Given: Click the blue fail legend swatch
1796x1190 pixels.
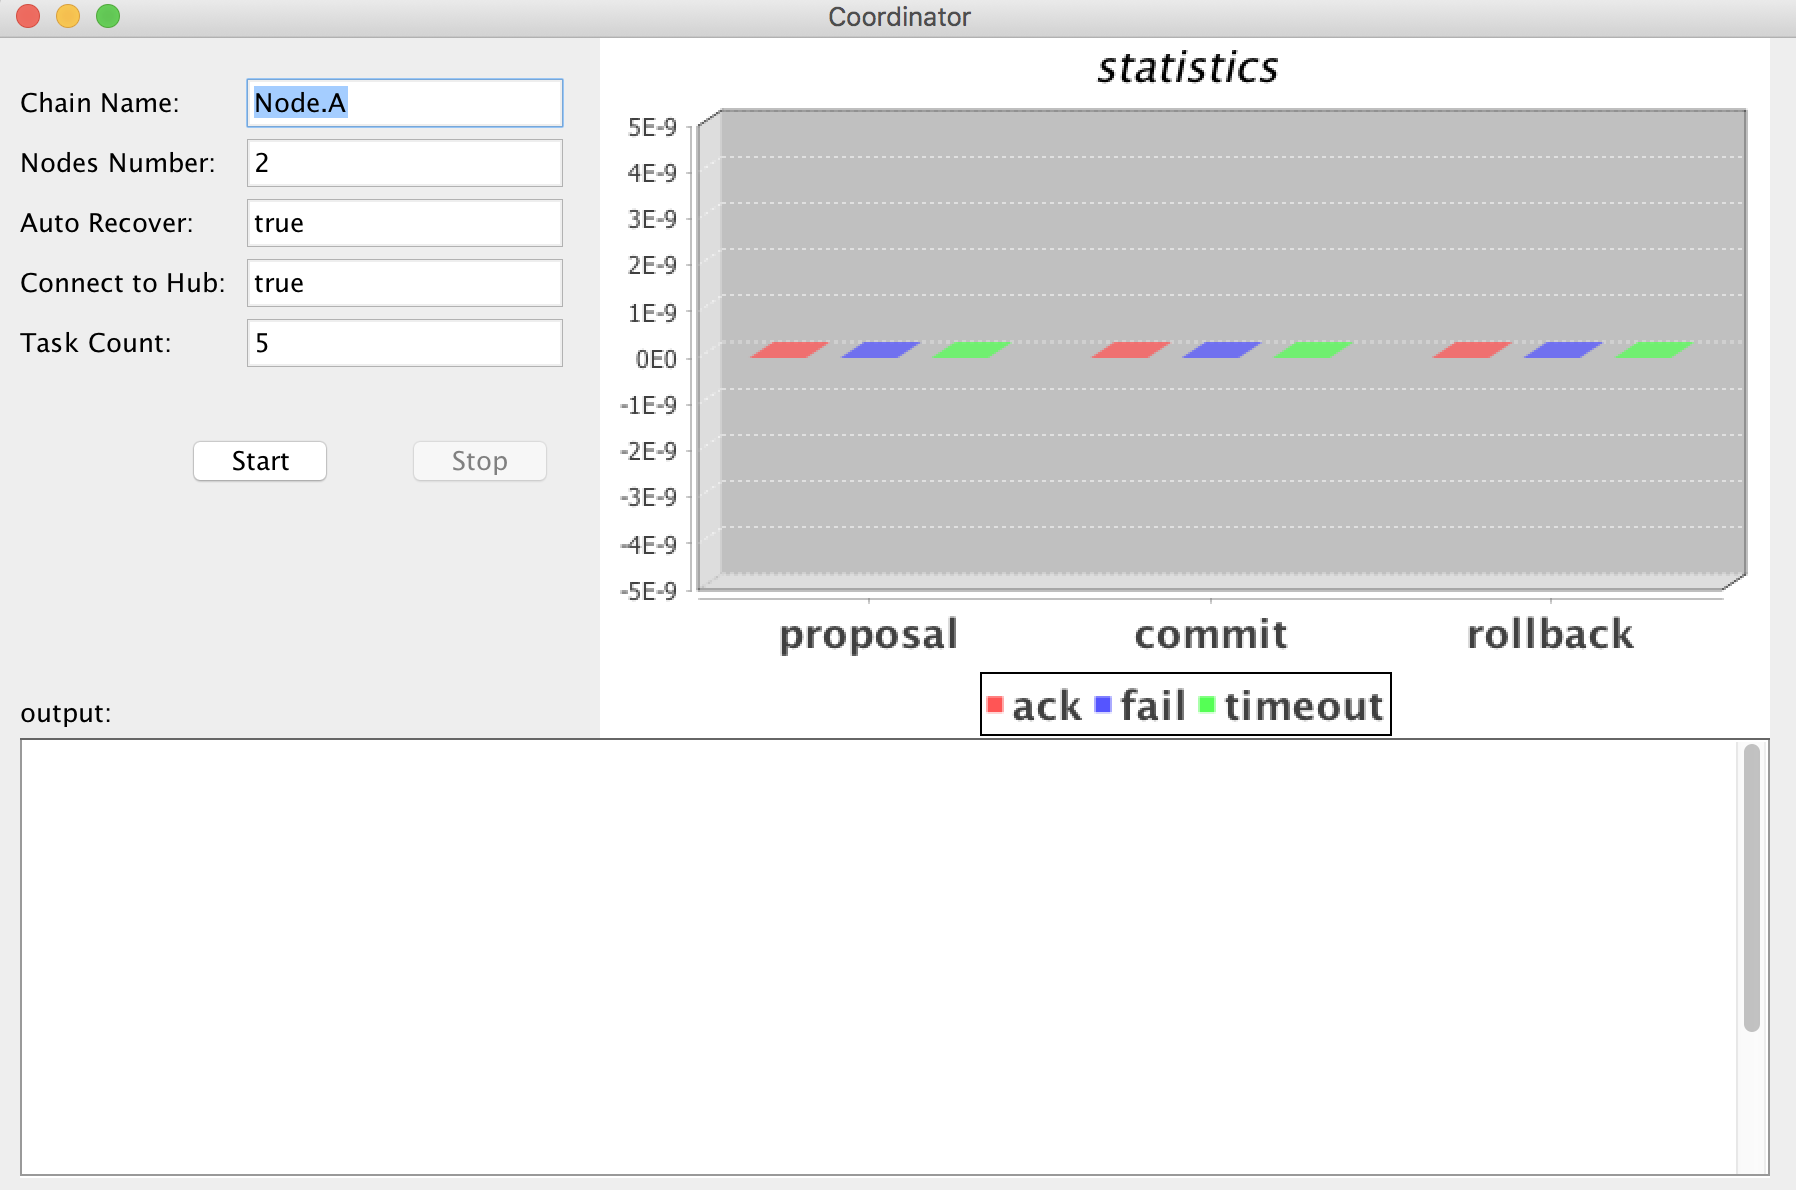Looking at the screenshot, I should point(1103,705).
